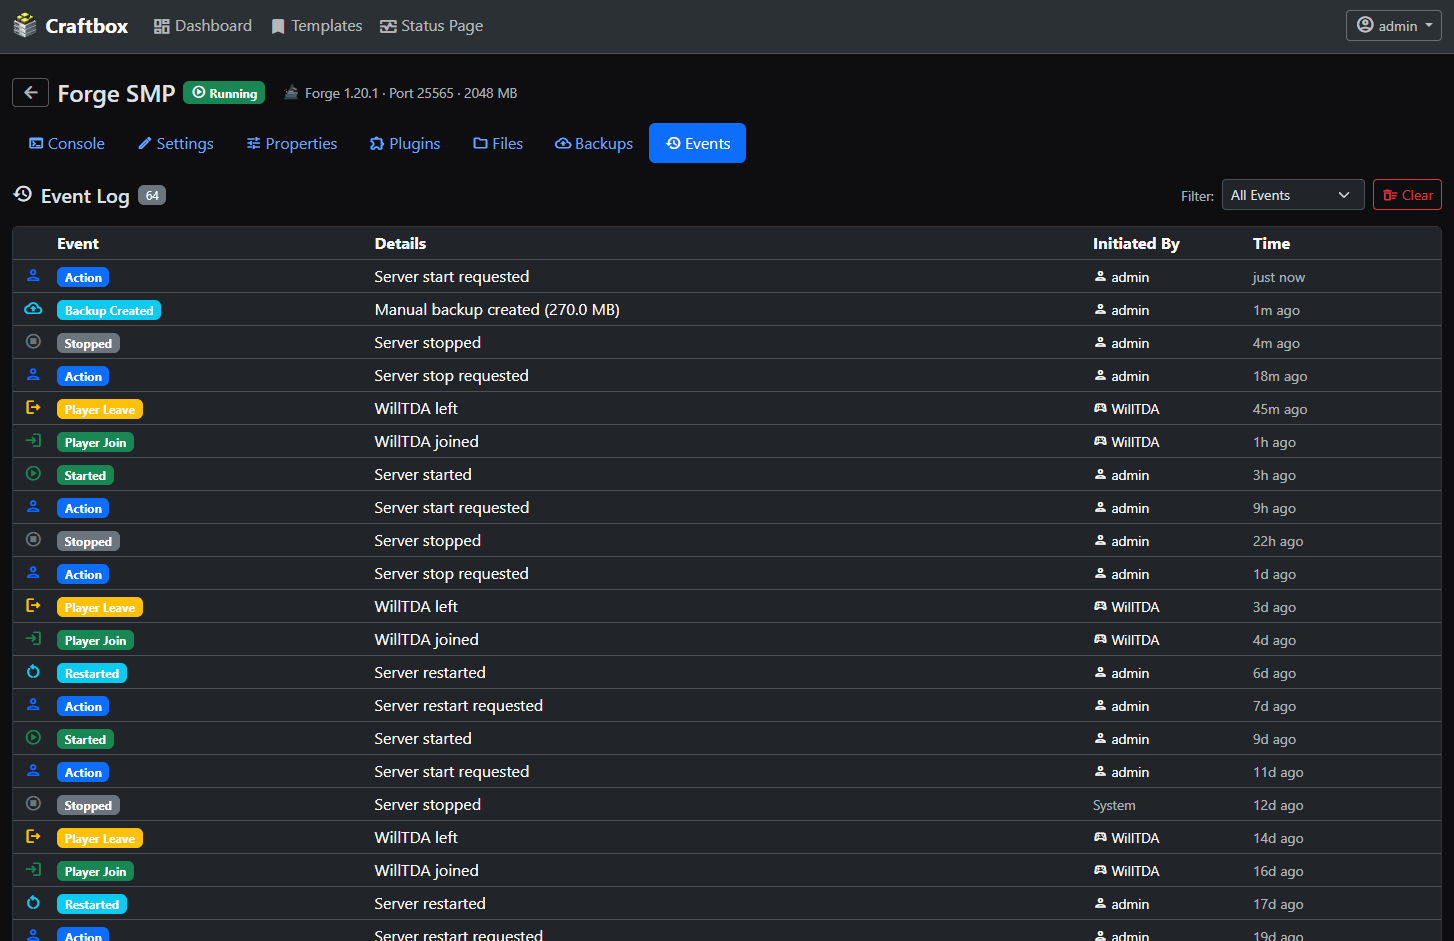Go to the Plugins tab
This screenshot has width=1454, height=941.
405,143
